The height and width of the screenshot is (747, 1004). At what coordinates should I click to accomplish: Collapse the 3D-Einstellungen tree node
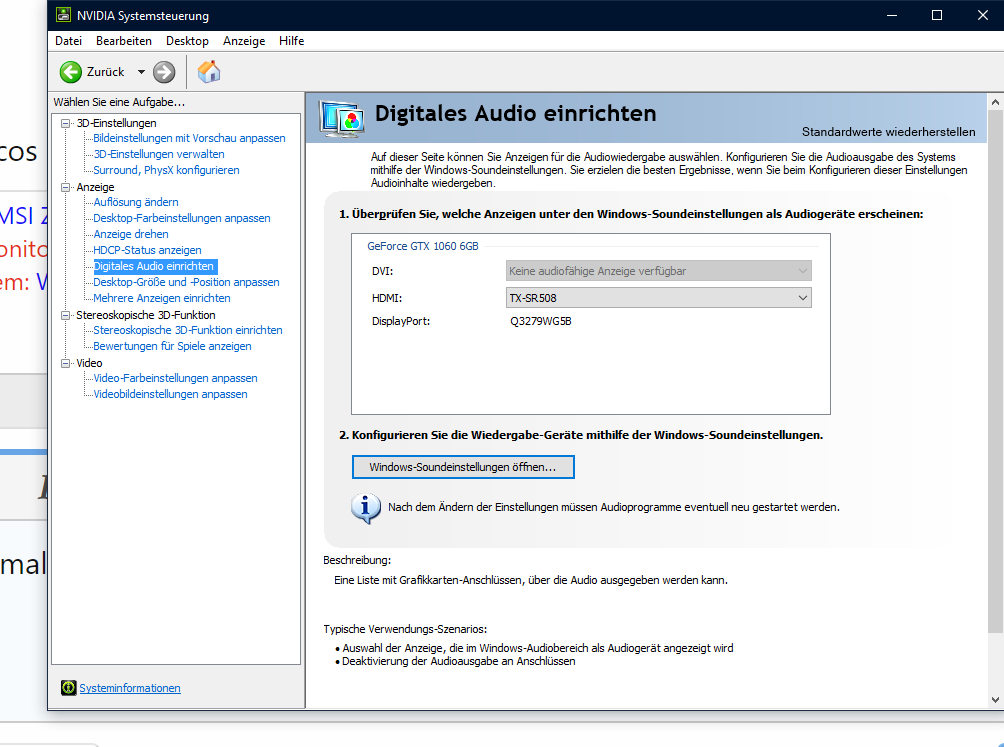pyautogui.click(x=65, y=123)
